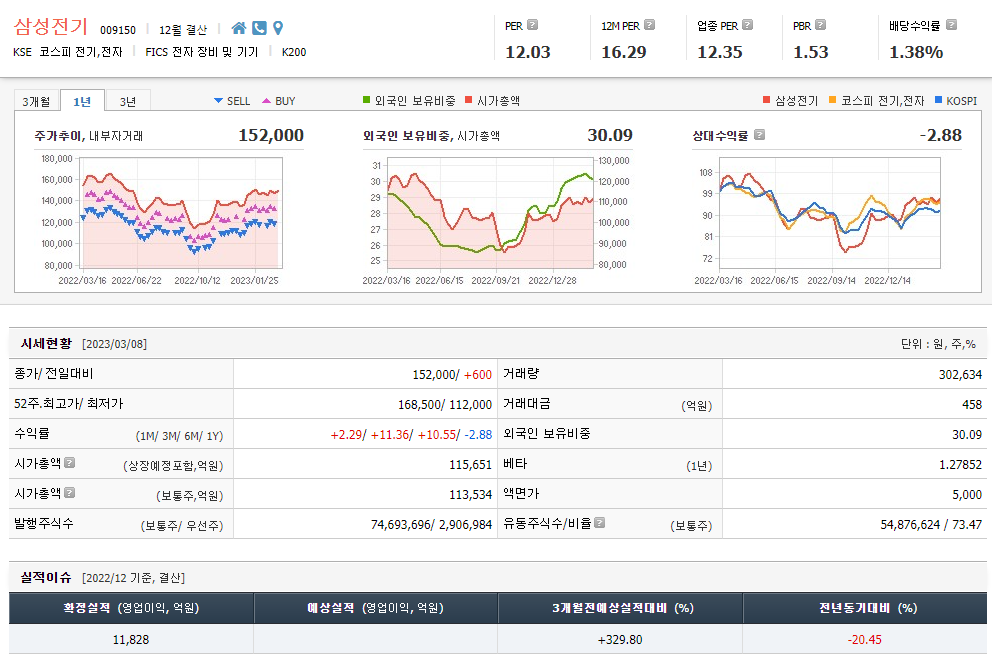Screen dimensions: 992x662
Task: Click the 예상실적 column header
Action: [375, 608]
